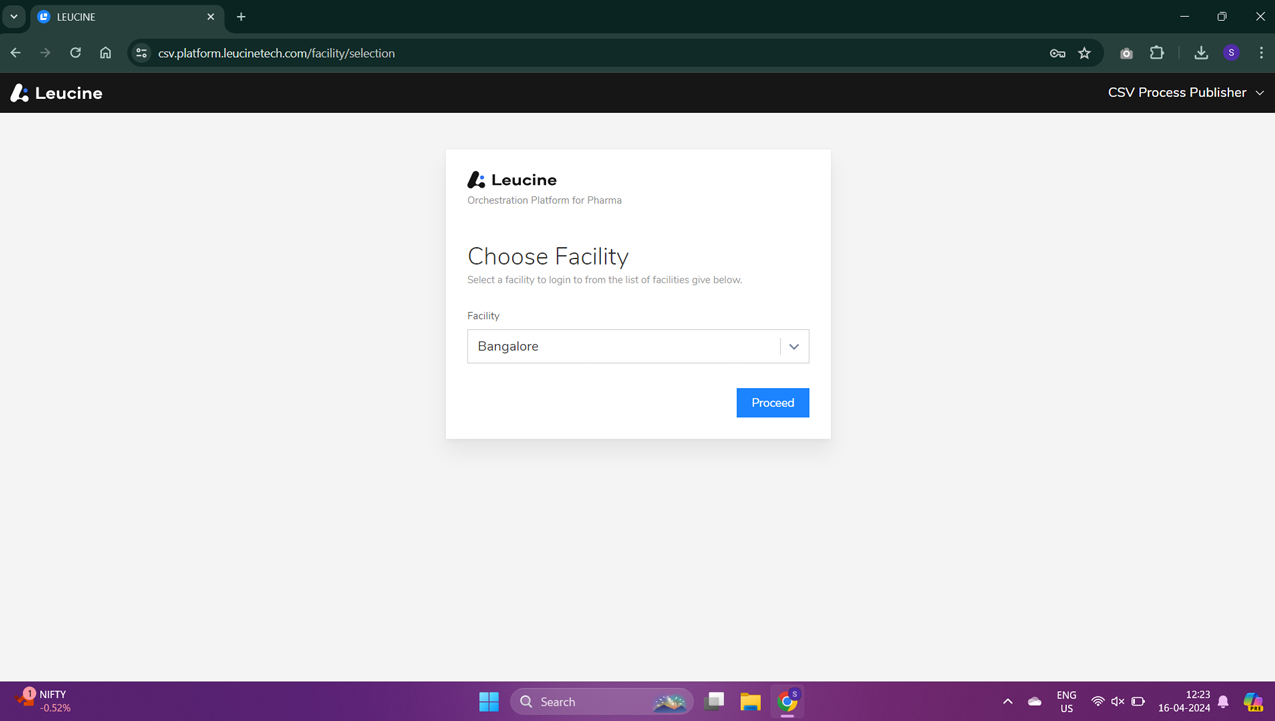Open File Explorer from taskbar
This screenshot has height=721, width=1275.
pyautogui.click(x=750, y=702)
